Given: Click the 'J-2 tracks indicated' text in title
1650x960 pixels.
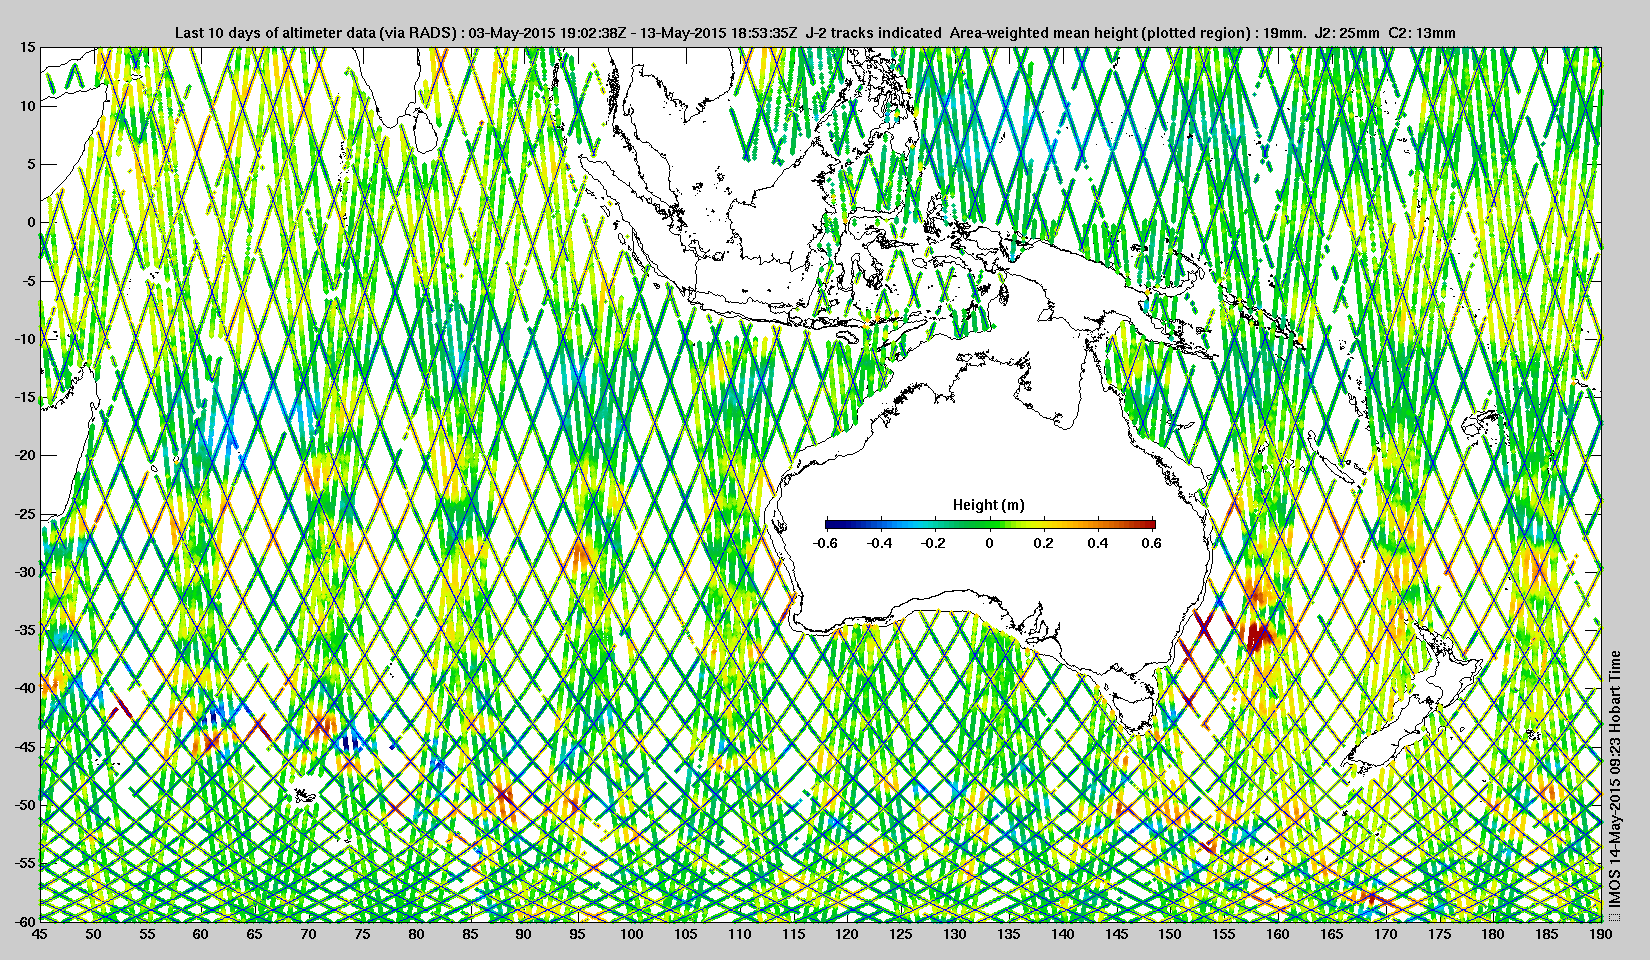Looking at the screenshot, I should [x=873, y=32].
